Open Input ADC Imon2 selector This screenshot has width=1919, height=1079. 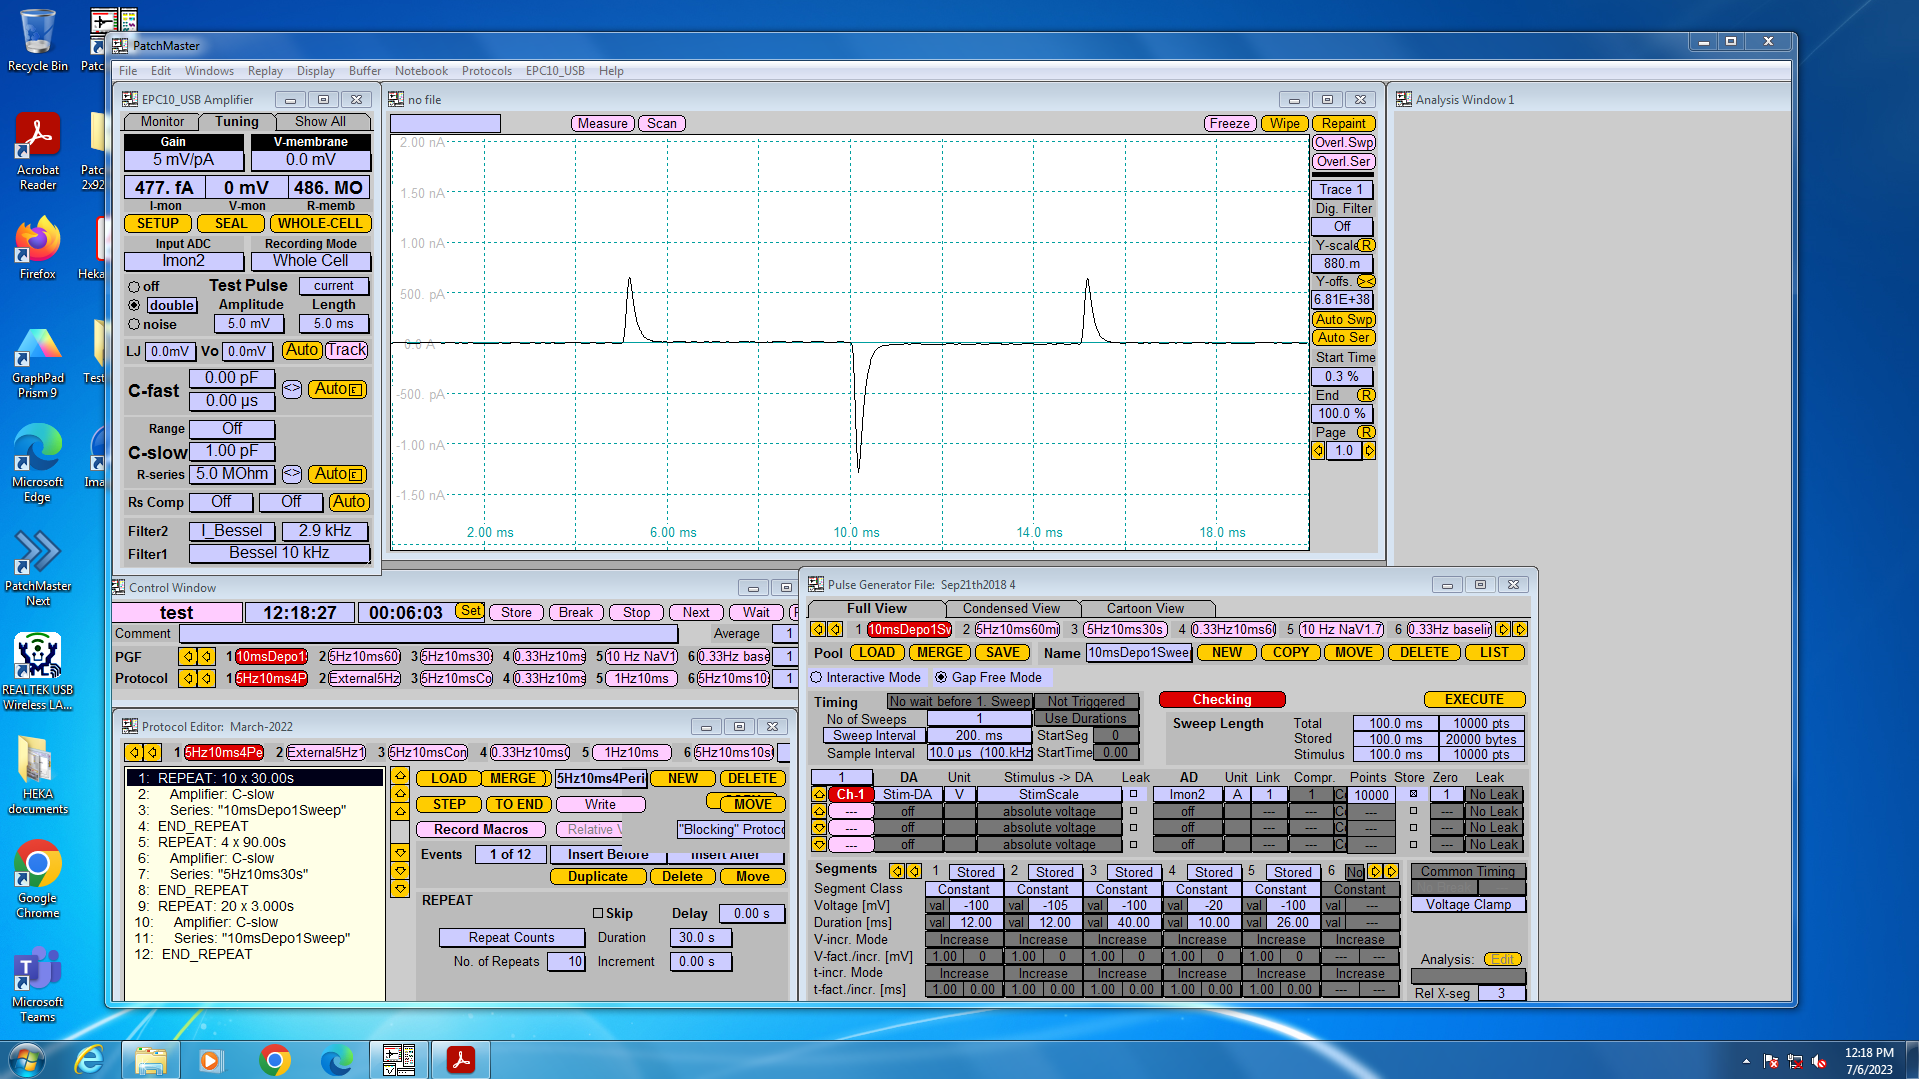[x=183, y=261]
